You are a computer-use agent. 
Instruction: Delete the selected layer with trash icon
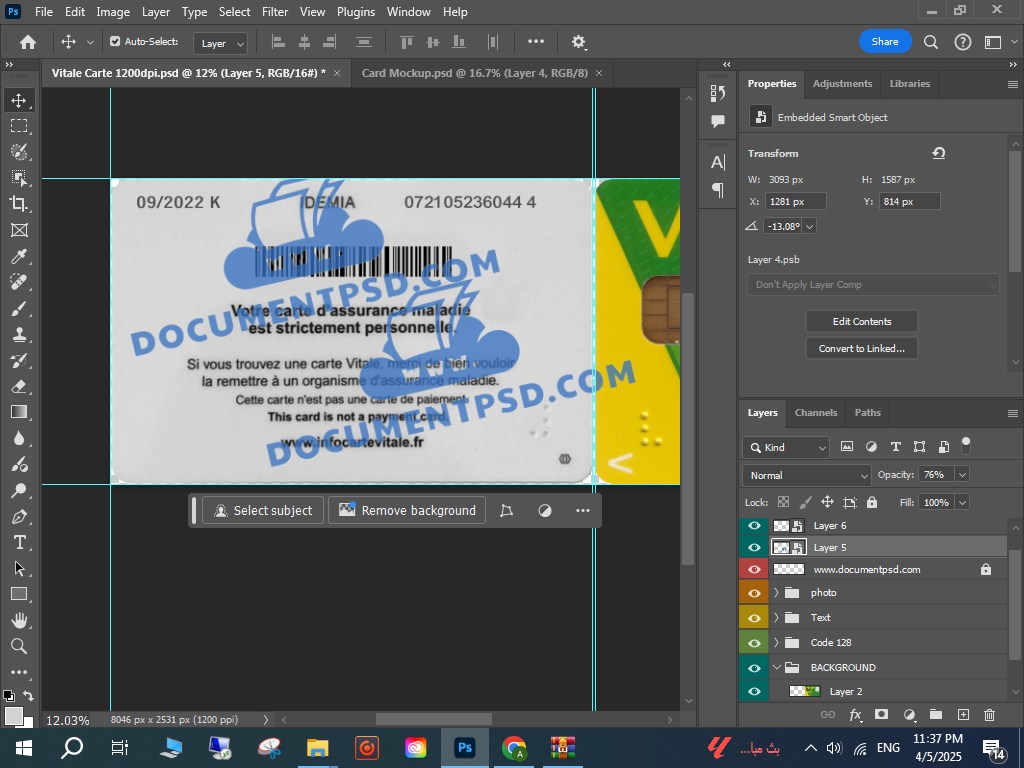(989, 714)
